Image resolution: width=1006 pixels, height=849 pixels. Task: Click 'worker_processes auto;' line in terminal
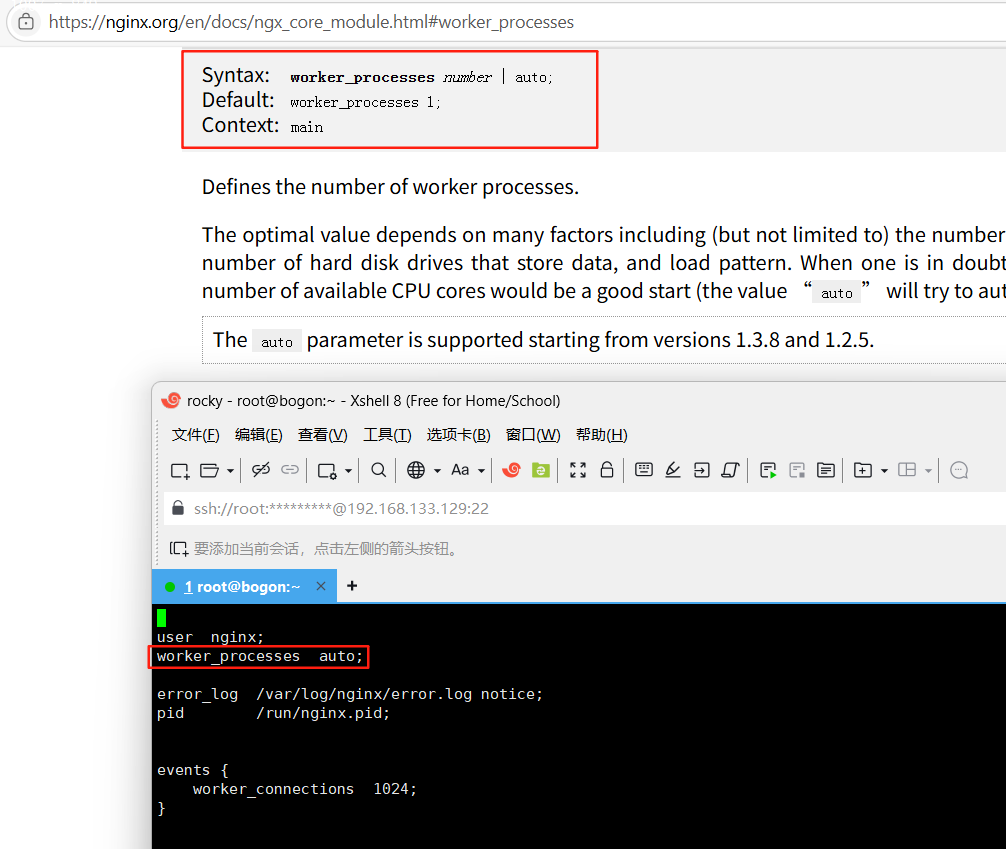coord(260,656)
